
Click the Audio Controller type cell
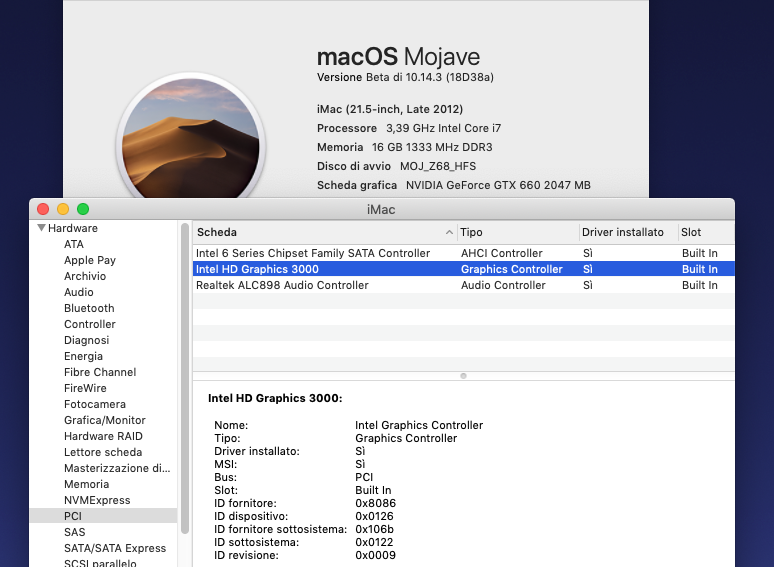503,285
